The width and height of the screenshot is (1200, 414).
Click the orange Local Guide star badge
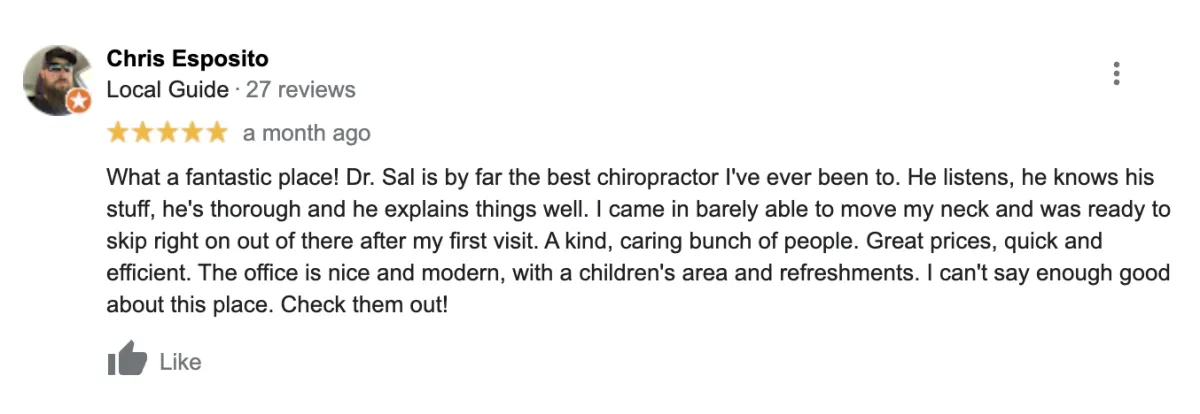(79, 100)
